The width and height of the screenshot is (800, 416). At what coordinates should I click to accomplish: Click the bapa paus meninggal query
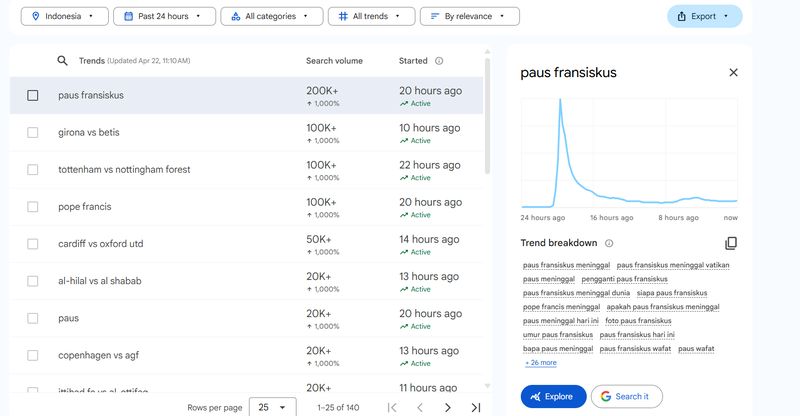coord(558,349)
